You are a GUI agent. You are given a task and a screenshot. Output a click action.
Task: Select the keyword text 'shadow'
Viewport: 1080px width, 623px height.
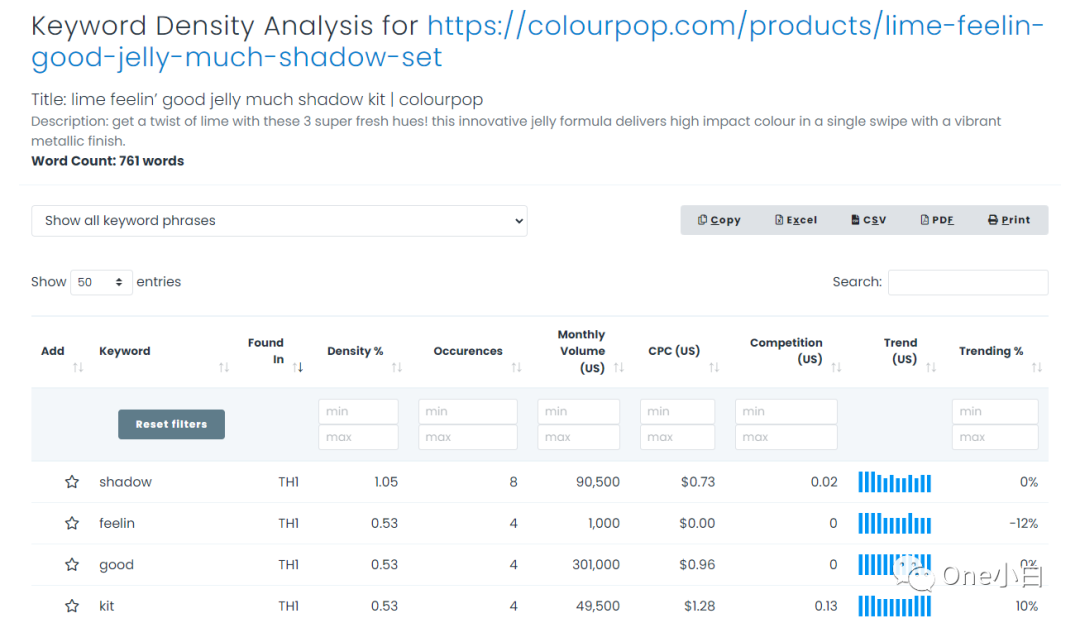click(125, 482)
